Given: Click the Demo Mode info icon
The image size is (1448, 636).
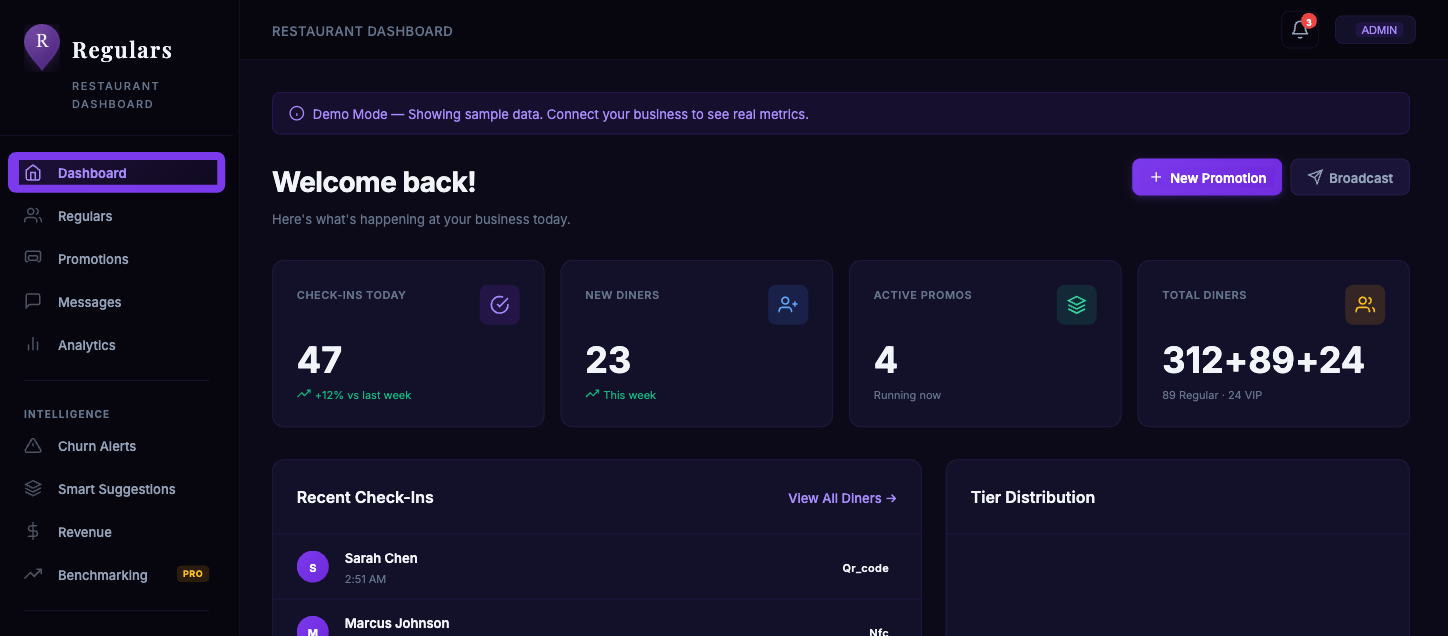Looking at the screenshot, I should click(296, 113).
